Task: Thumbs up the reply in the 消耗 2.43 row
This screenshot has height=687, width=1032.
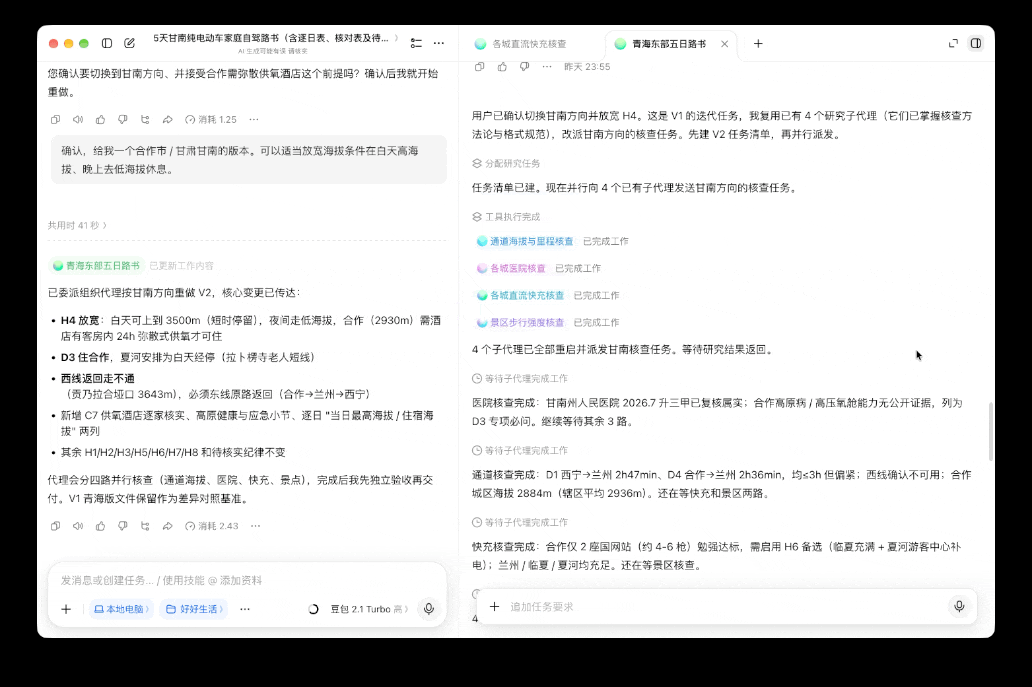Action: tap(100, 526)
